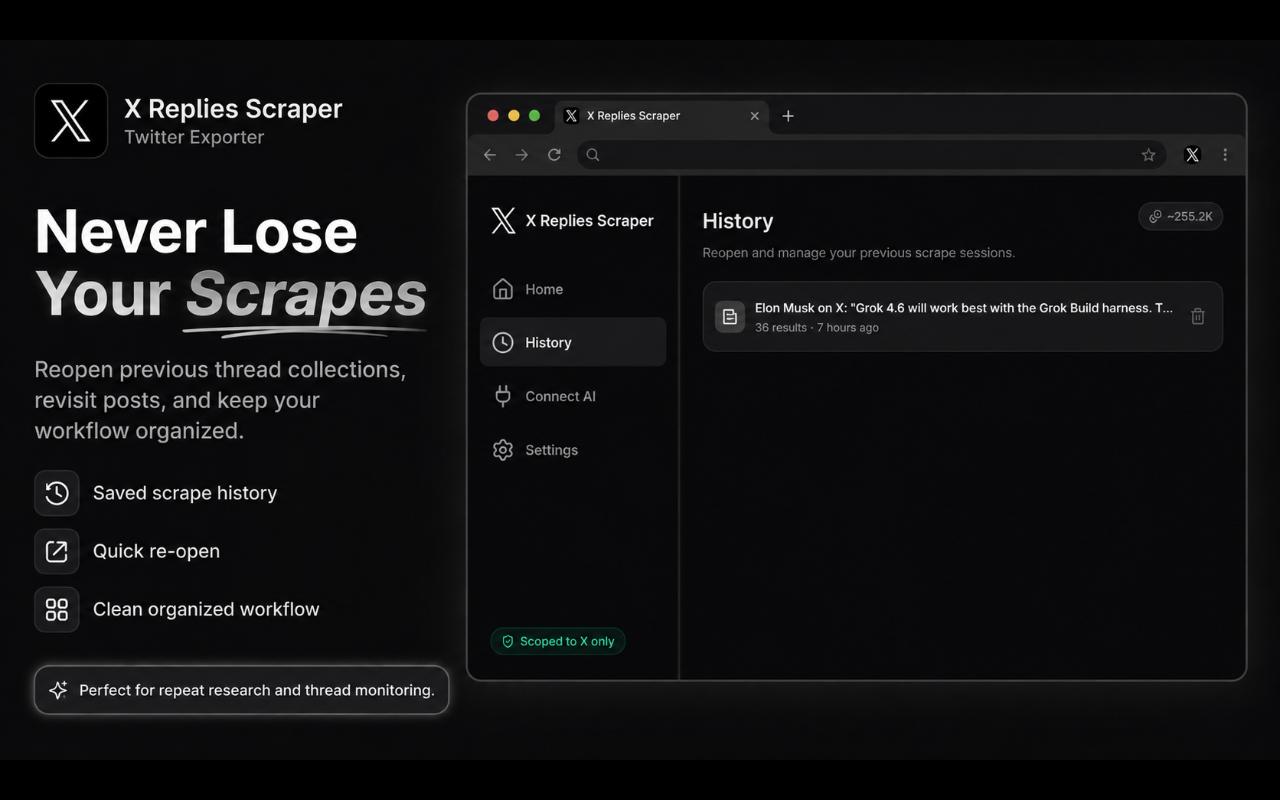Bookmark page with star icon

tap(1148, 155)
